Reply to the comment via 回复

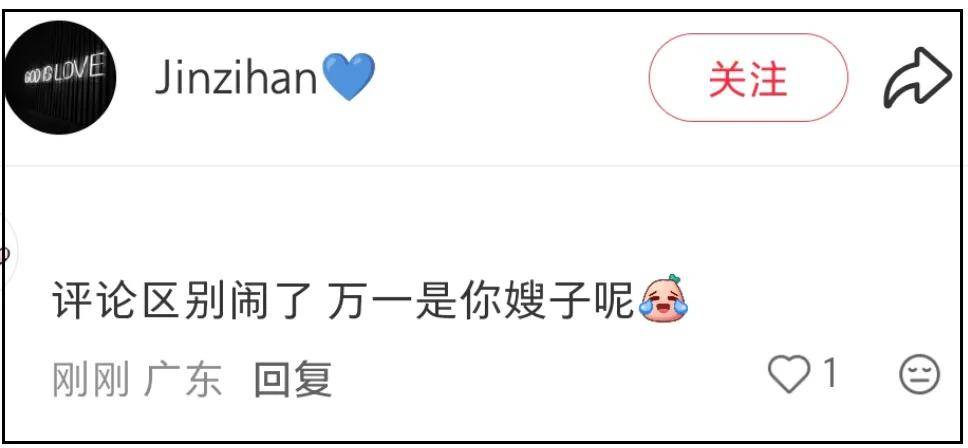coord(293,378)
